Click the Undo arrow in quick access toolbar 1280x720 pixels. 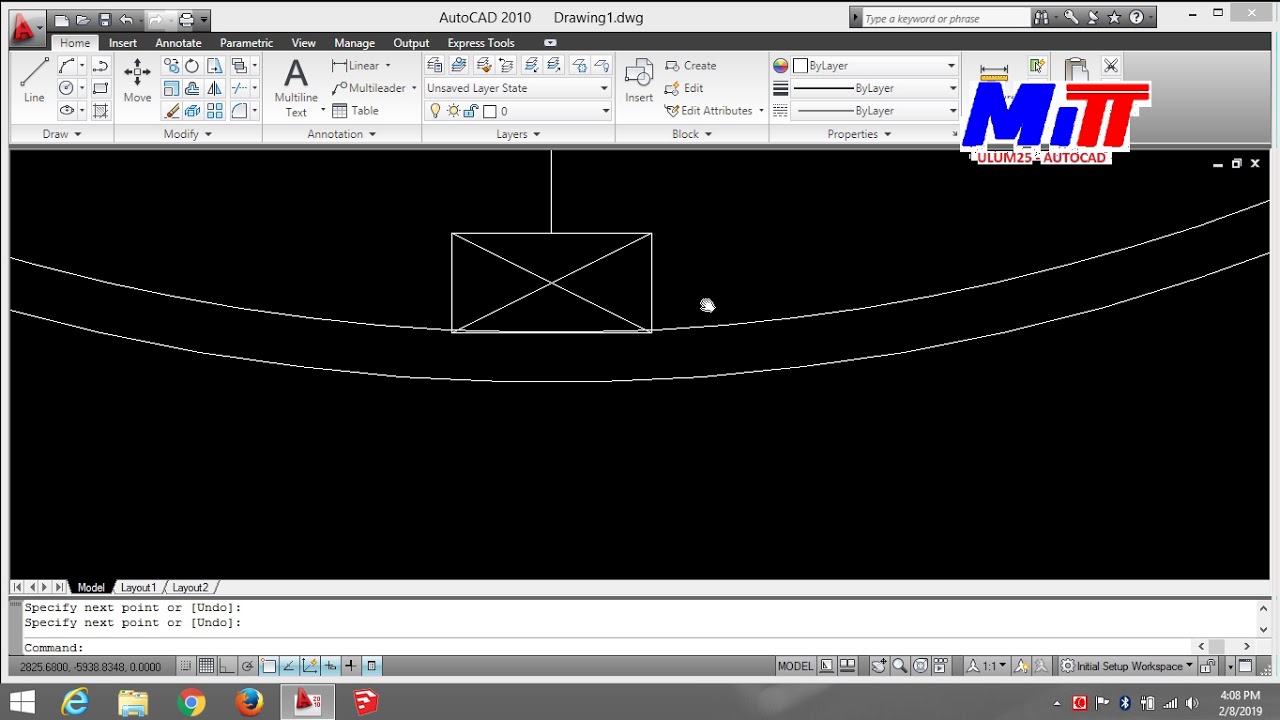[126, 19]
